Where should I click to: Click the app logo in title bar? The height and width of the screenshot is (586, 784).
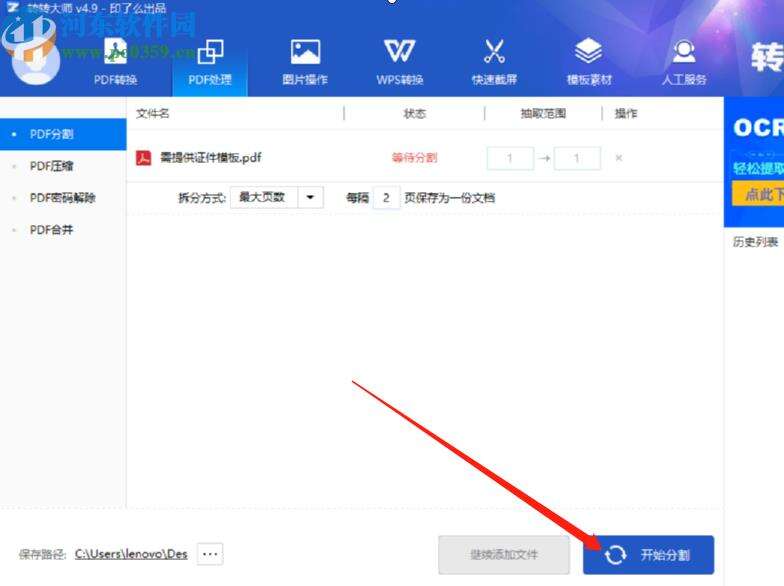pyautogui.click(x=13, y=7)
